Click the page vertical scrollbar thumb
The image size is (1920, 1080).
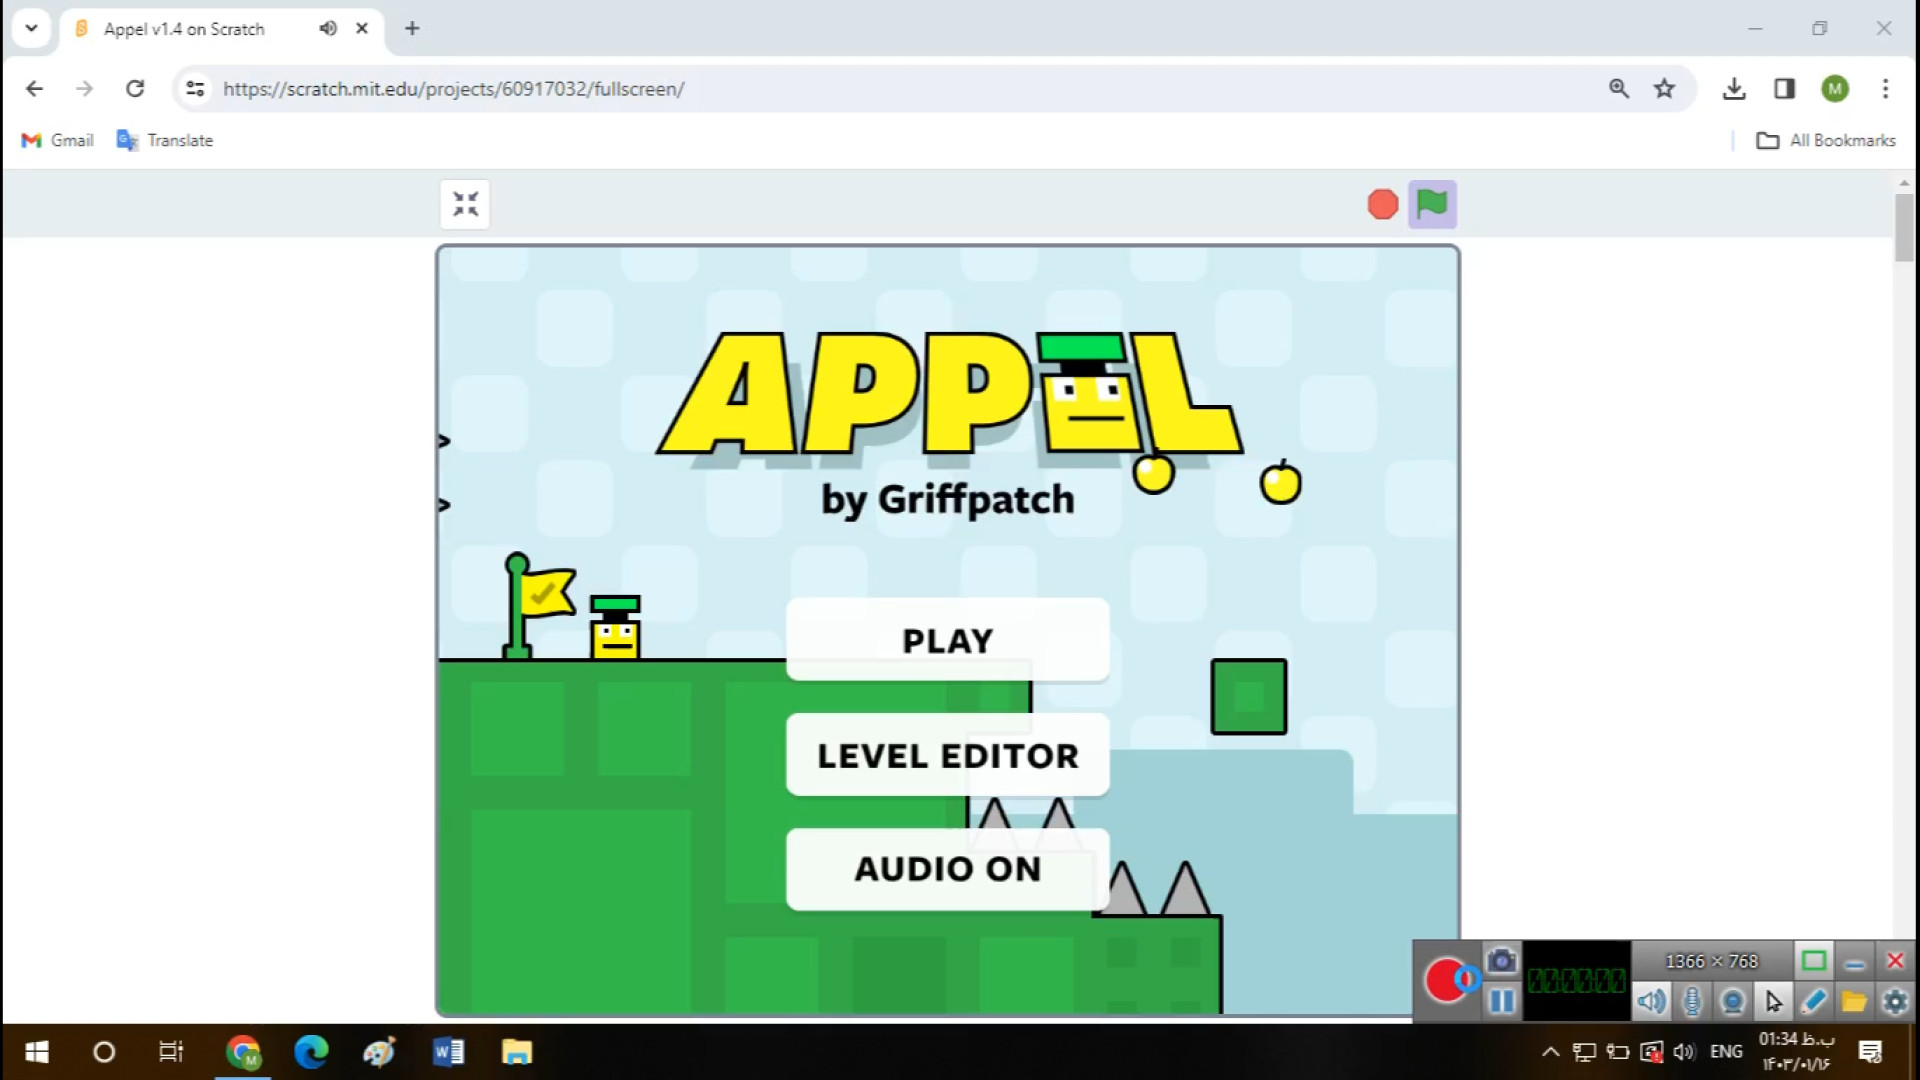1903,227
